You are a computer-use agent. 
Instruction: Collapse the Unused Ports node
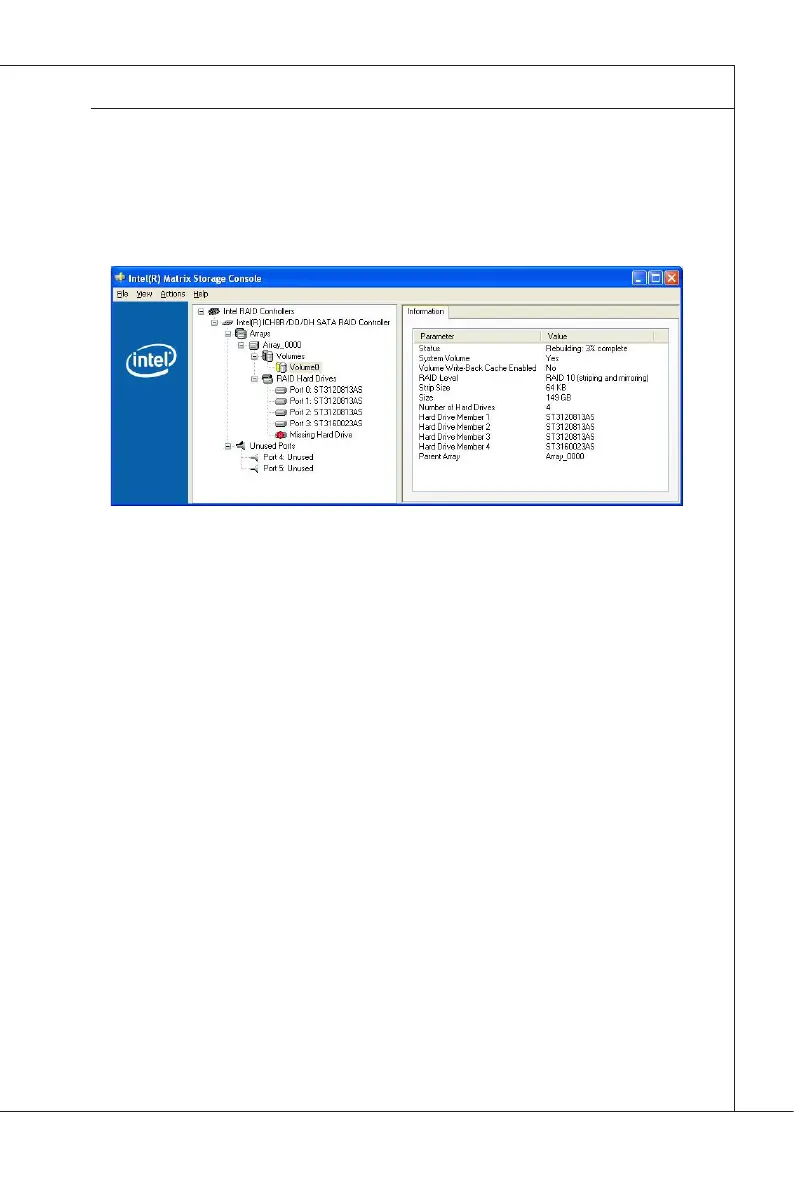point(228,446)
